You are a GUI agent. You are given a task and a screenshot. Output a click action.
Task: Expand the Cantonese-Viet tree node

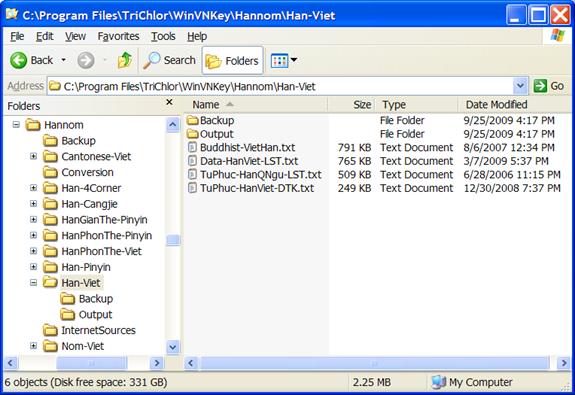pos(33,156)
